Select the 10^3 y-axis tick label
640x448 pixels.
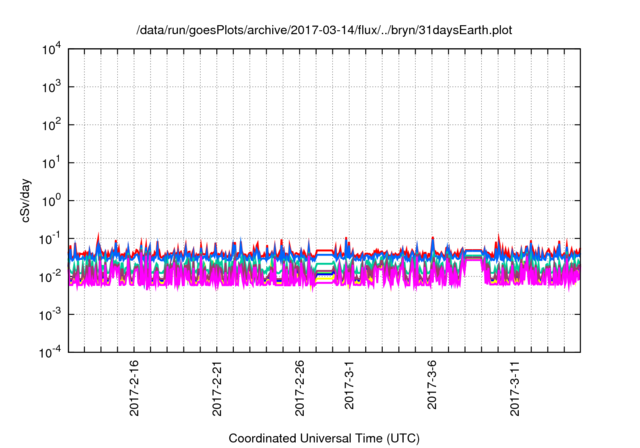pyautogui.click(x=51, y=87)
